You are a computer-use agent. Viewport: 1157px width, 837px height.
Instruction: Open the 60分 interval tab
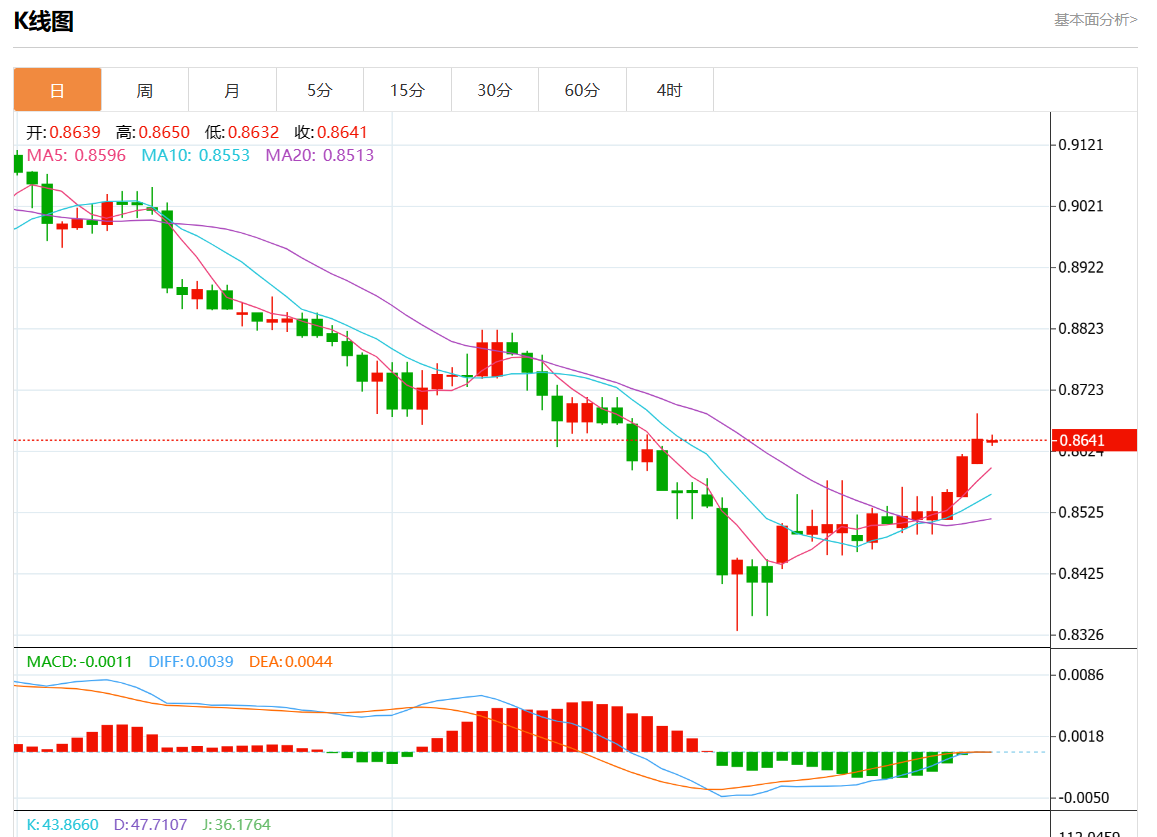[582, 90]
